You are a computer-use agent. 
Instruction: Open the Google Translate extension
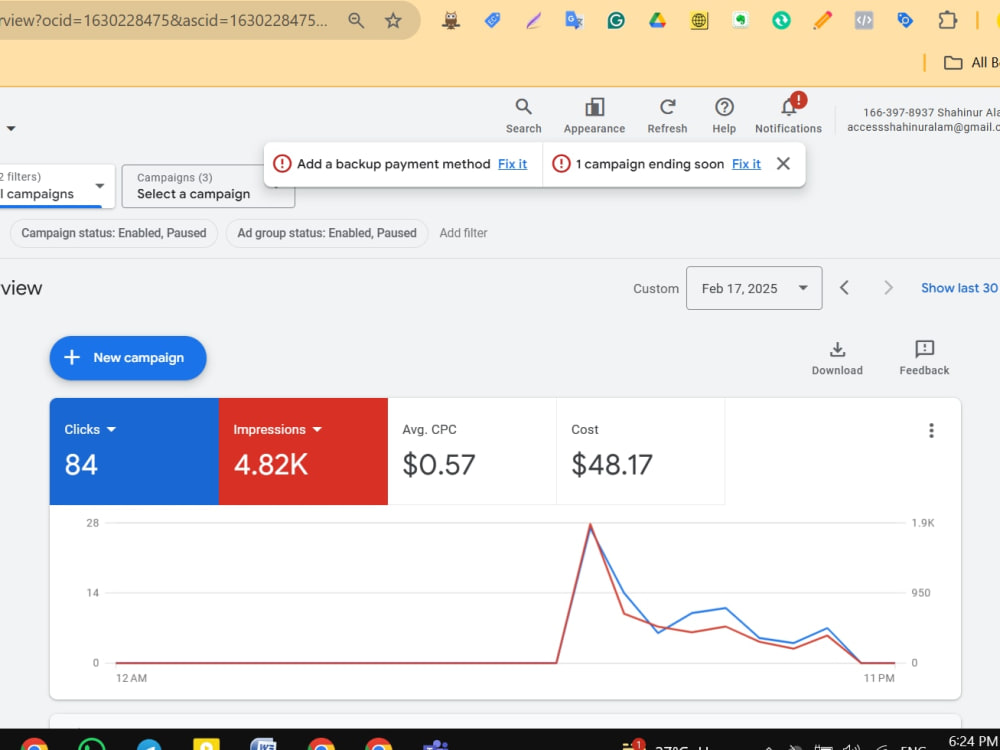574,20
